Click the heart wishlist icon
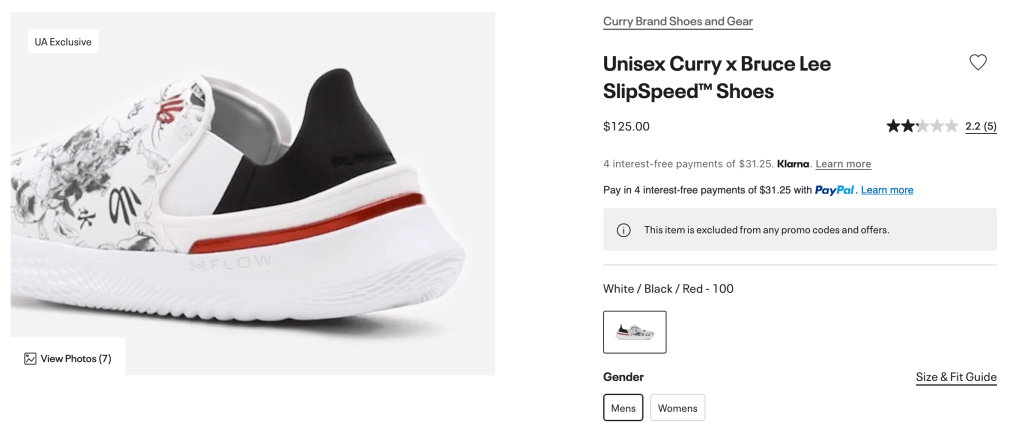Image resolution: width=1024 pixels, height=434 pixels. click(x=978, y=63)
